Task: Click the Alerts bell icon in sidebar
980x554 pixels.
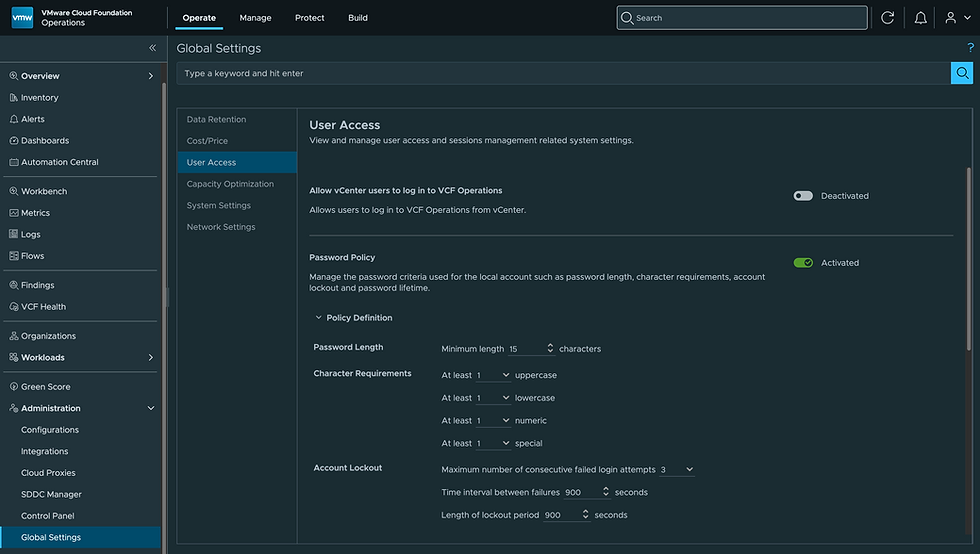Action: pyautogui.click(x=14, y=119)
